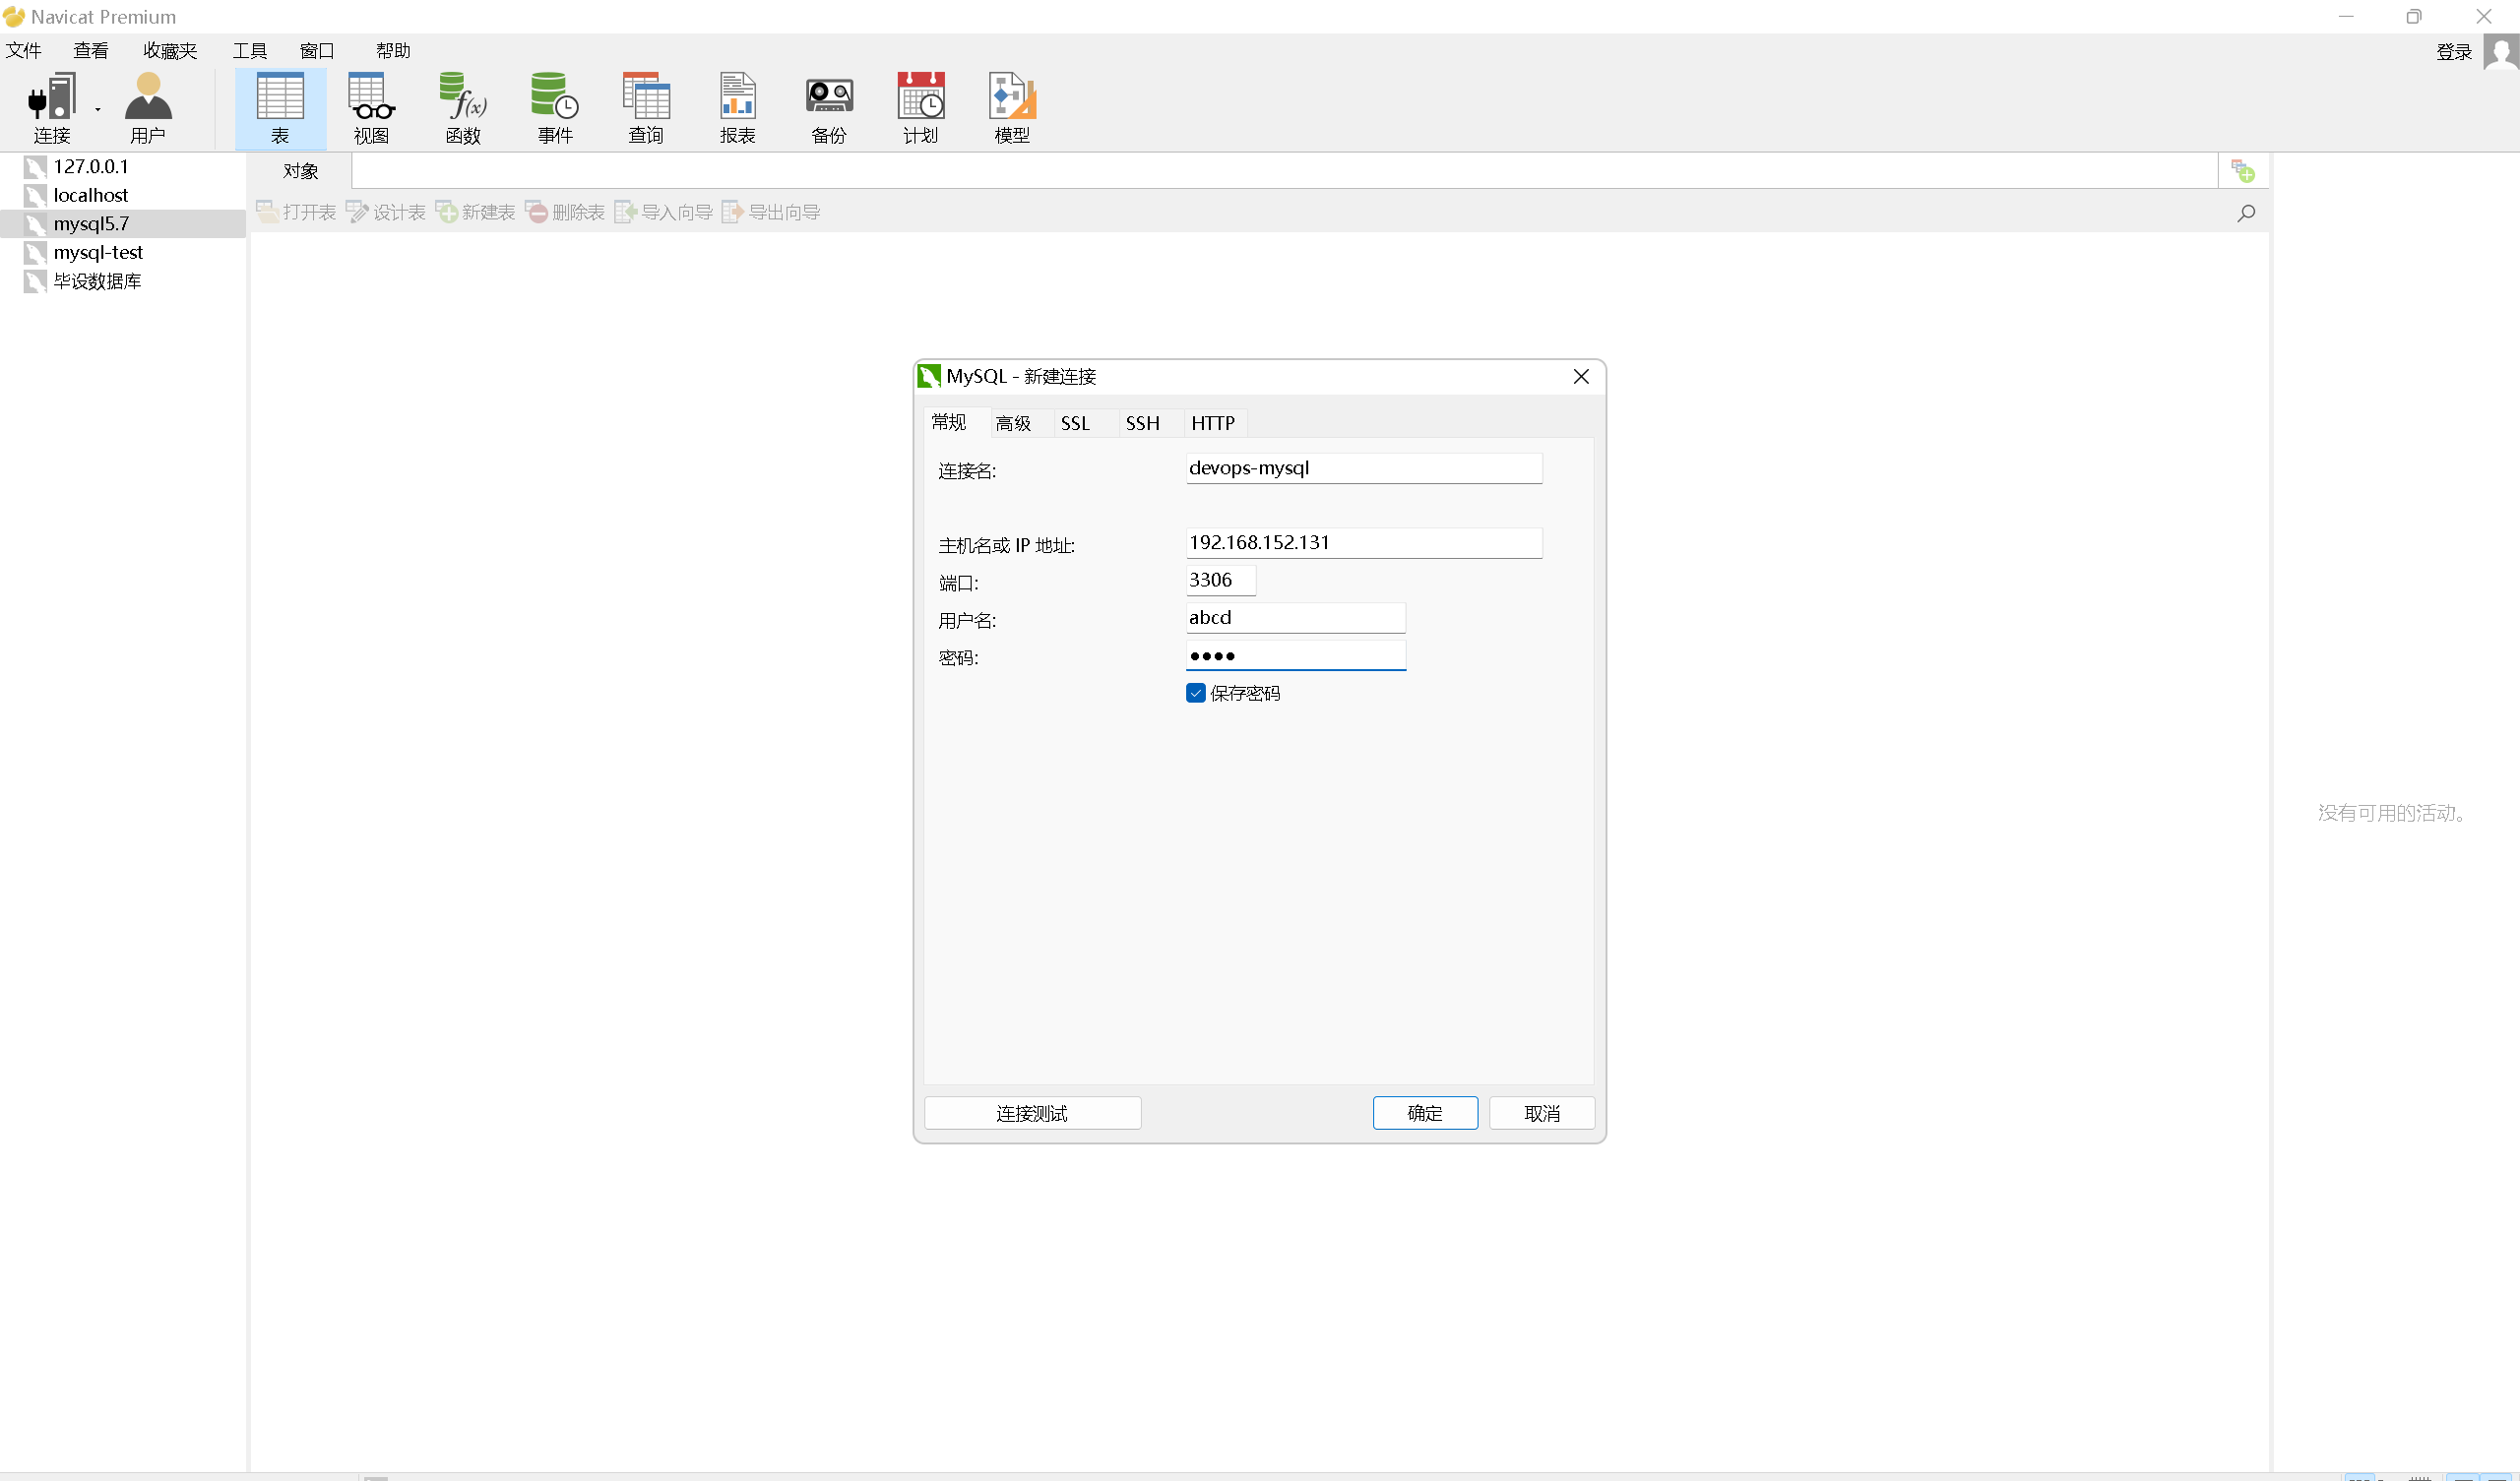Select the 函数 (Function) toolbar icon
Viewport: 2520px width, 1481px height.
coord(463,108)
